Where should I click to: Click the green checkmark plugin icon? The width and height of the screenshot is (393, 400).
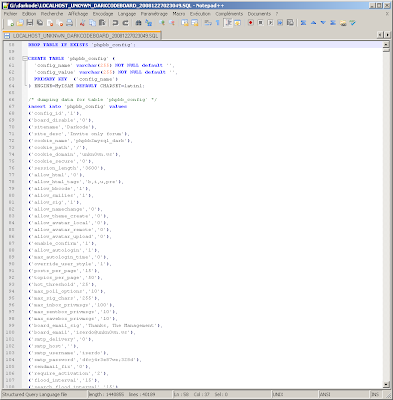point(353,23)
